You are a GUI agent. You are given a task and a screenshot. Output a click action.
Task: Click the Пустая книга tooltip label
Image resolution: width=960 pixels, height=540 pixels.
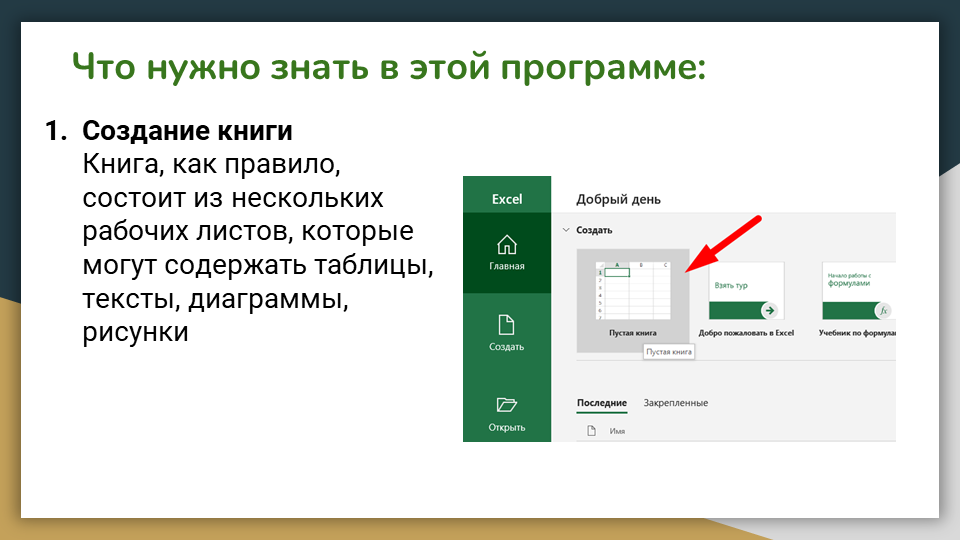pos(669,351)
